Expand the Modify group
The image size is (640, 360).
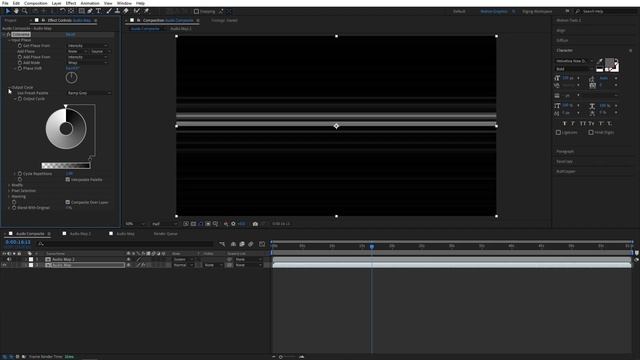click(x=9, y=185)
